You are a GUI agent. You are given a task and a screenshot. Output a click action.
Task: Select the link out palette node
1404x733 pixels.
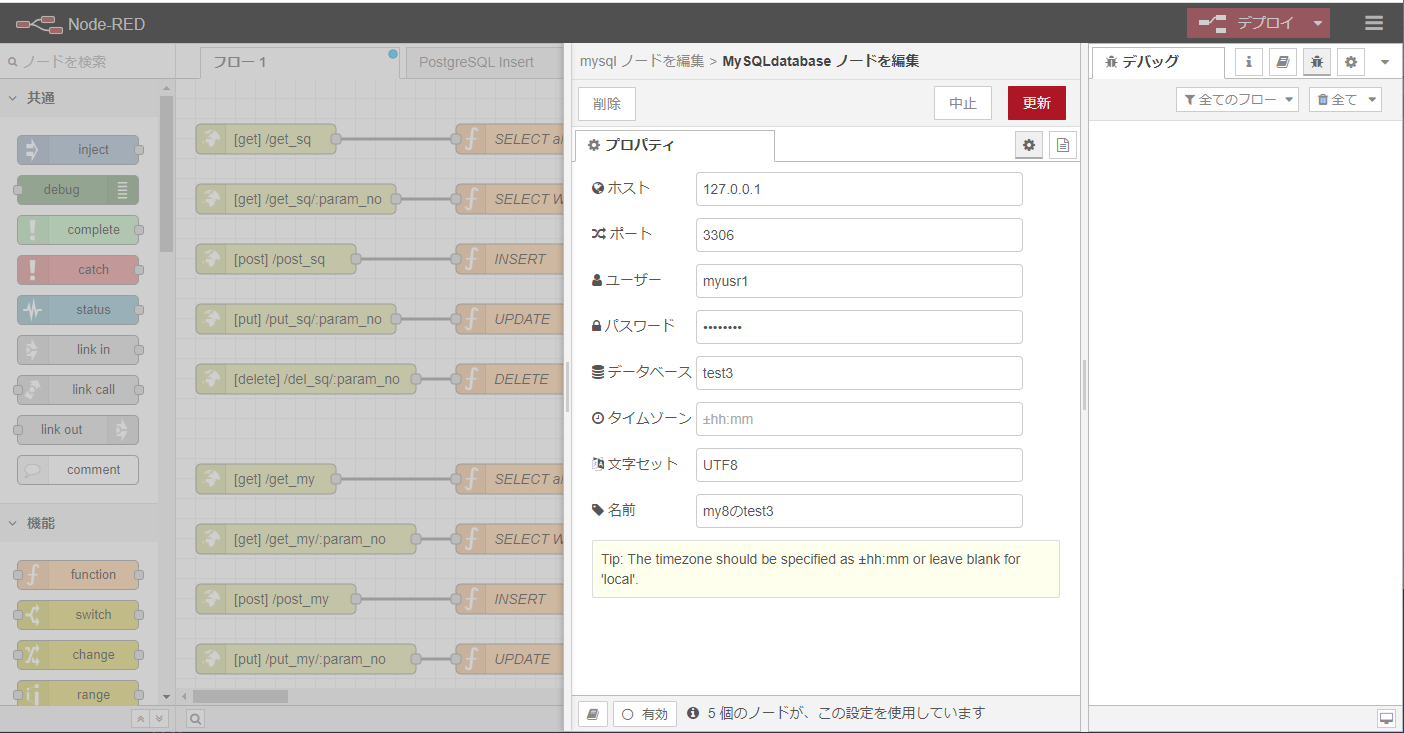(x=78, y=430)
